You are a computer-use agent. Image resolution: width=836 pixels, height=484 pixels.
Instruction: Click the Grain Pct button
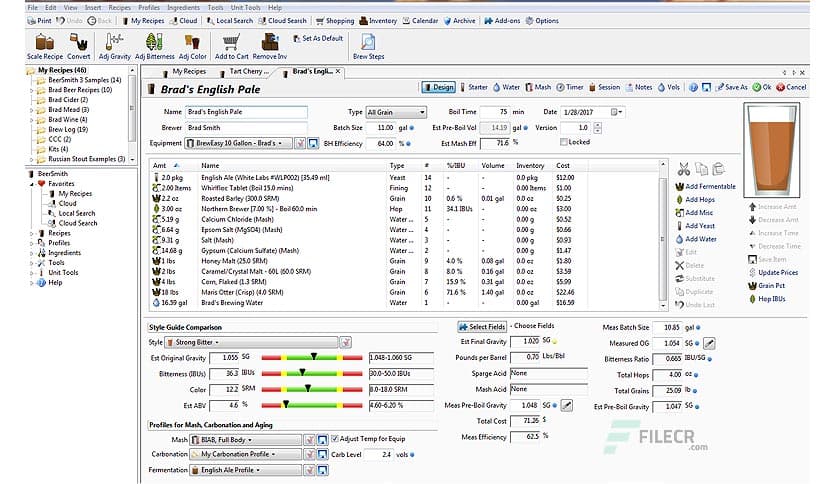coord(767,286)
